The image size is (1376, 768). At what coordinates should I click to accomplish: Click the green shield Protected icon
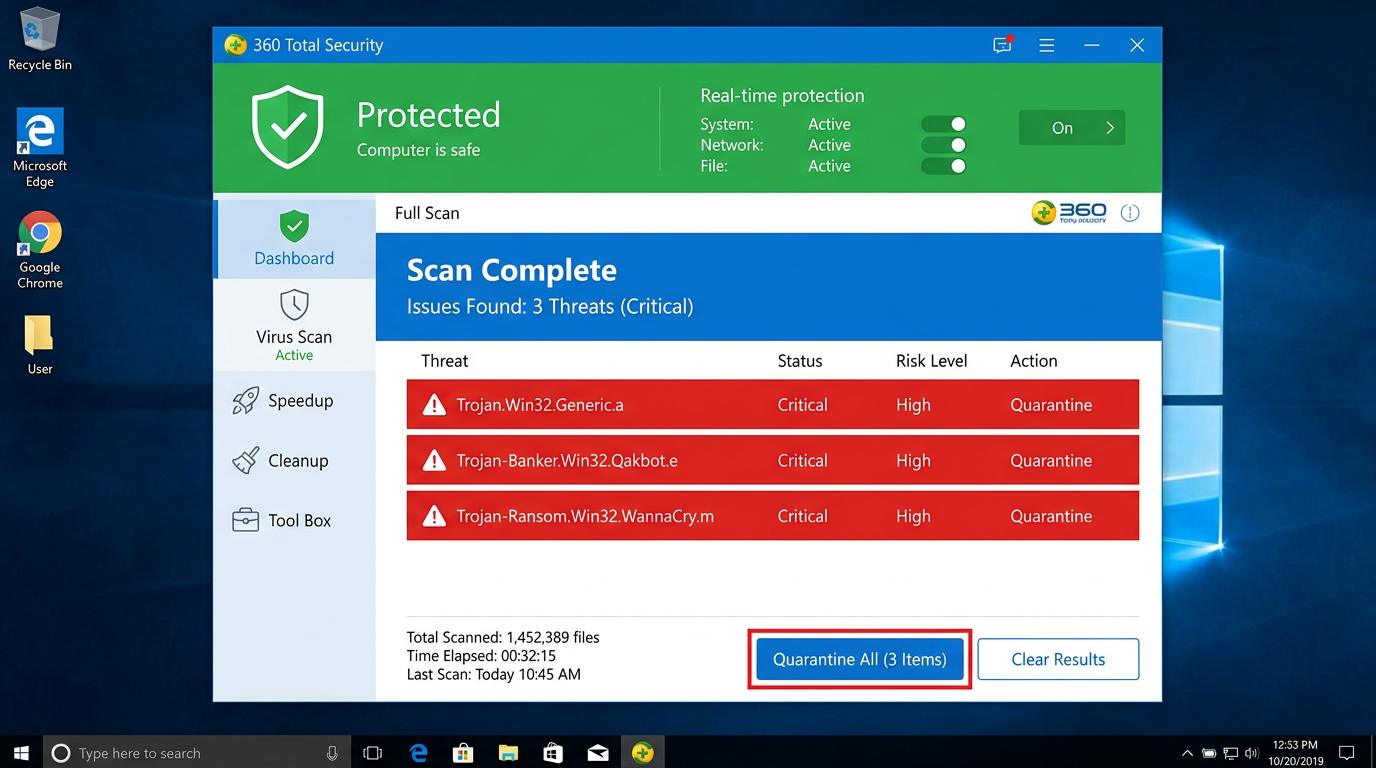point(288,127)
